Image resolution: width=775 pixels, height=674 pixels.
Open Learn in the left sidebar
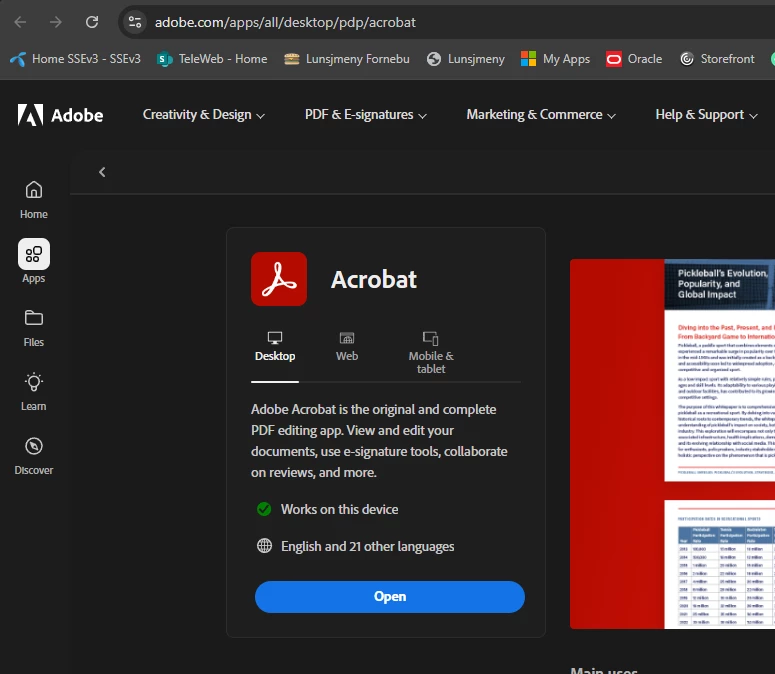[34, 392]
